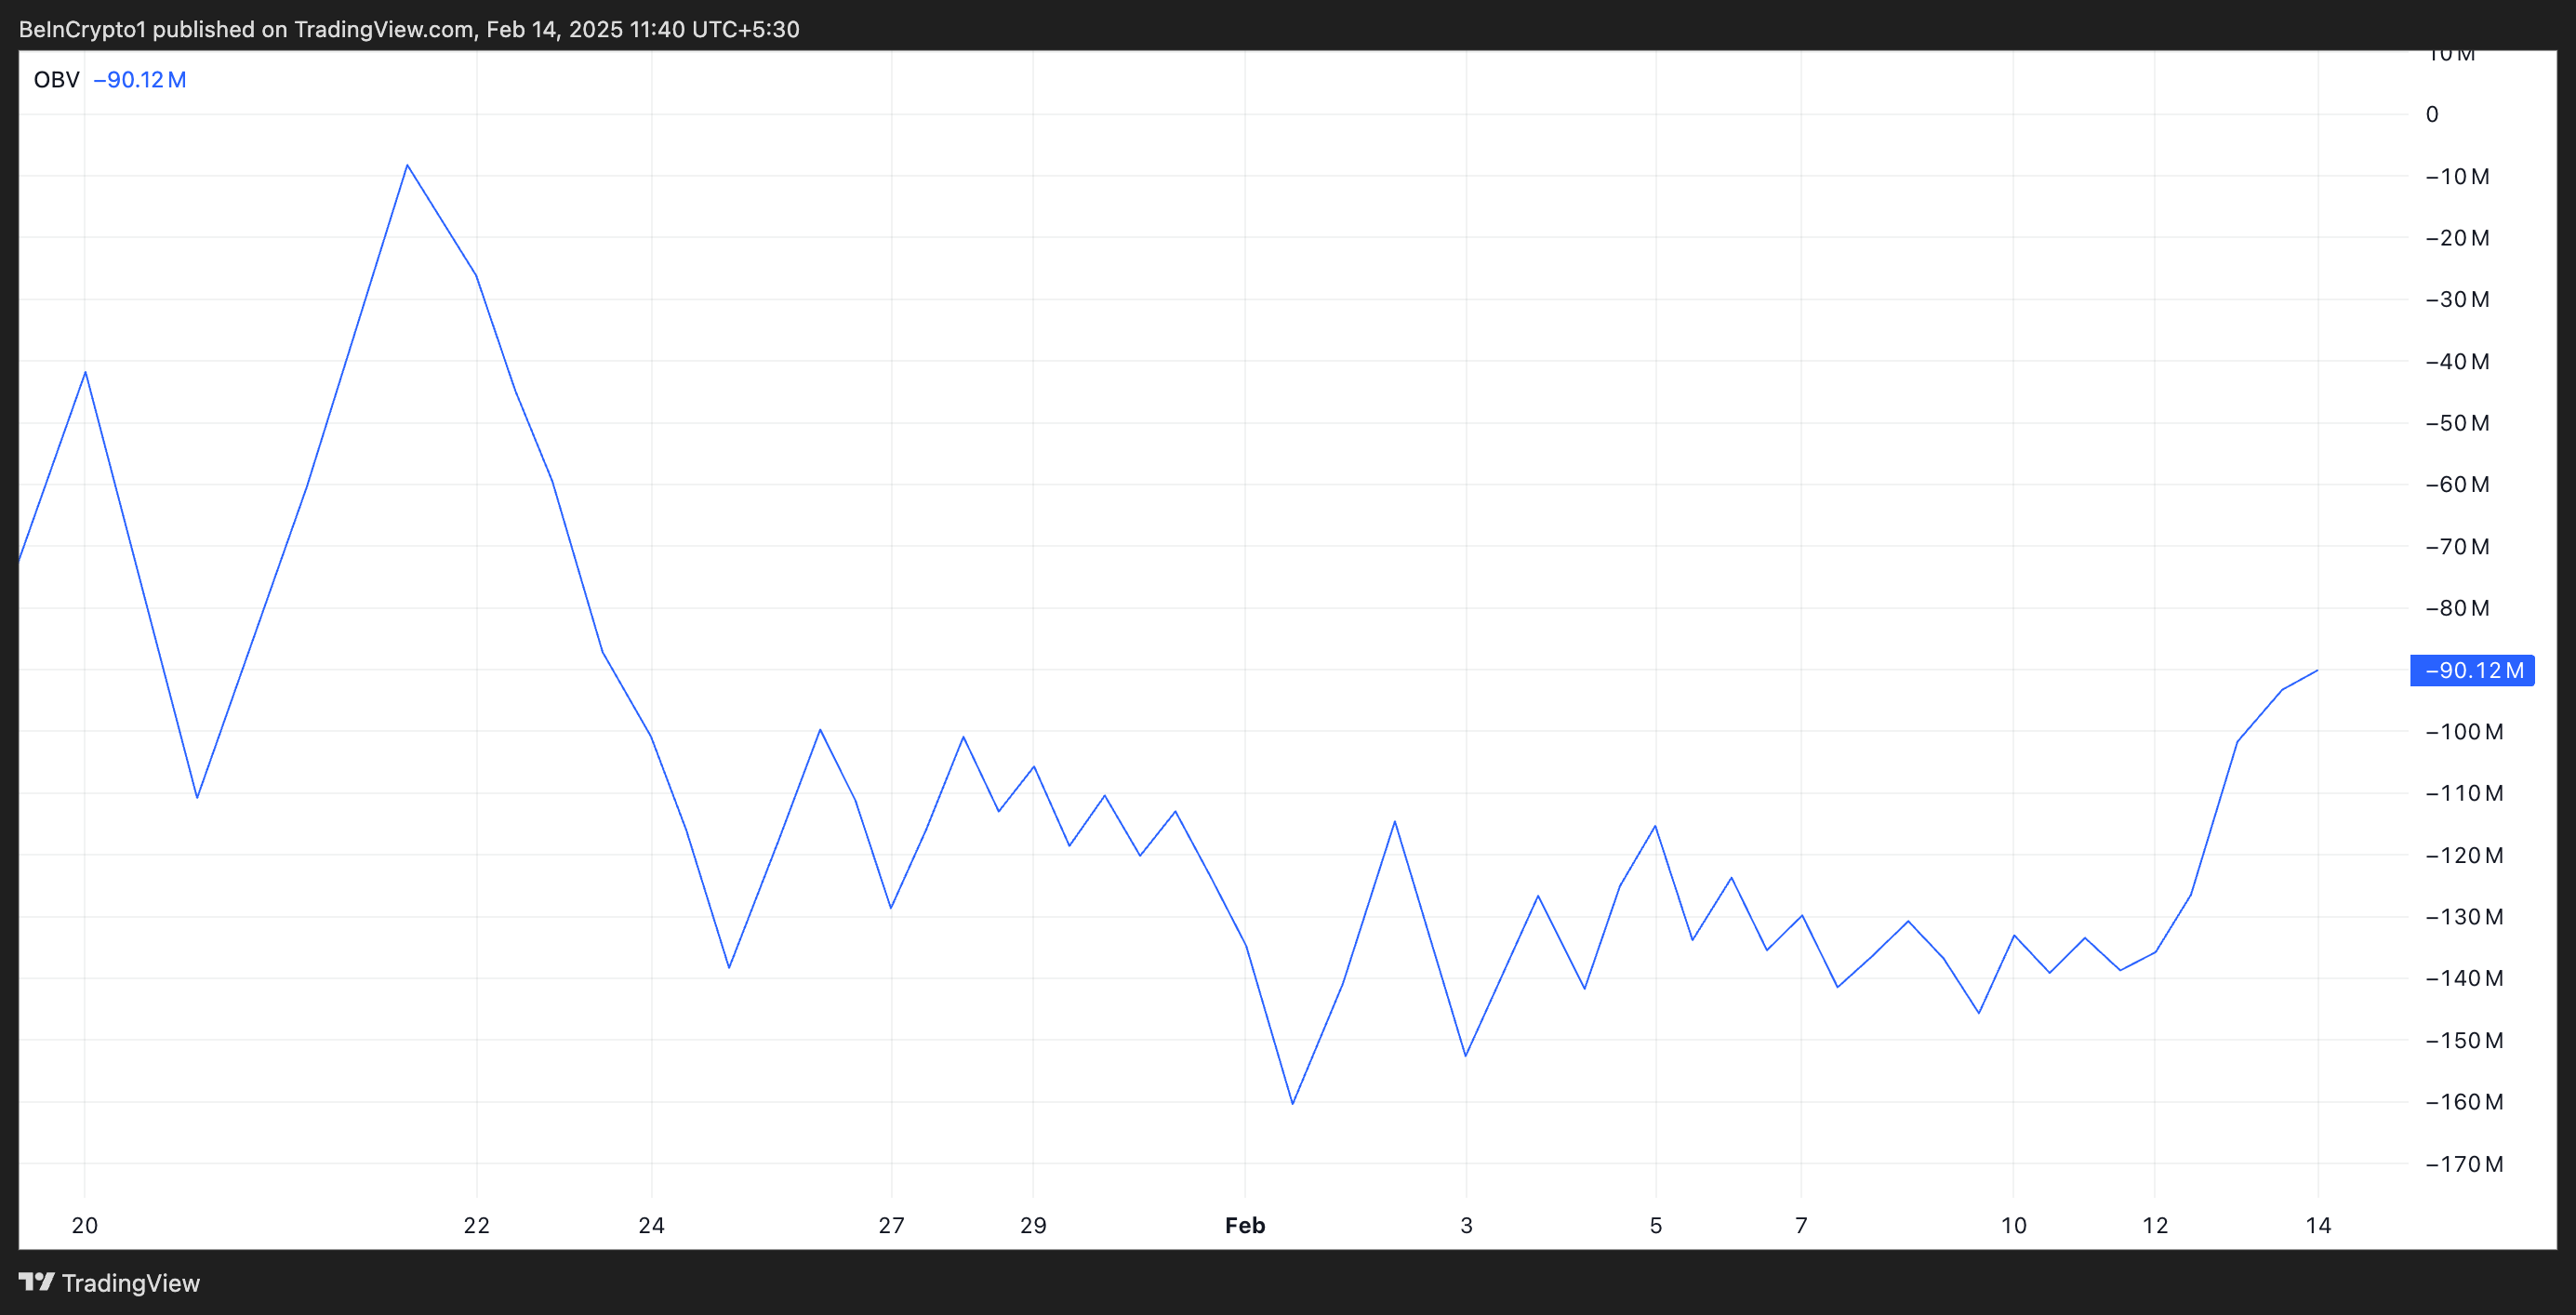Click the 14 date label on time axis
Viewport: 2576px width, 1315px height.
[2318, 1225]
